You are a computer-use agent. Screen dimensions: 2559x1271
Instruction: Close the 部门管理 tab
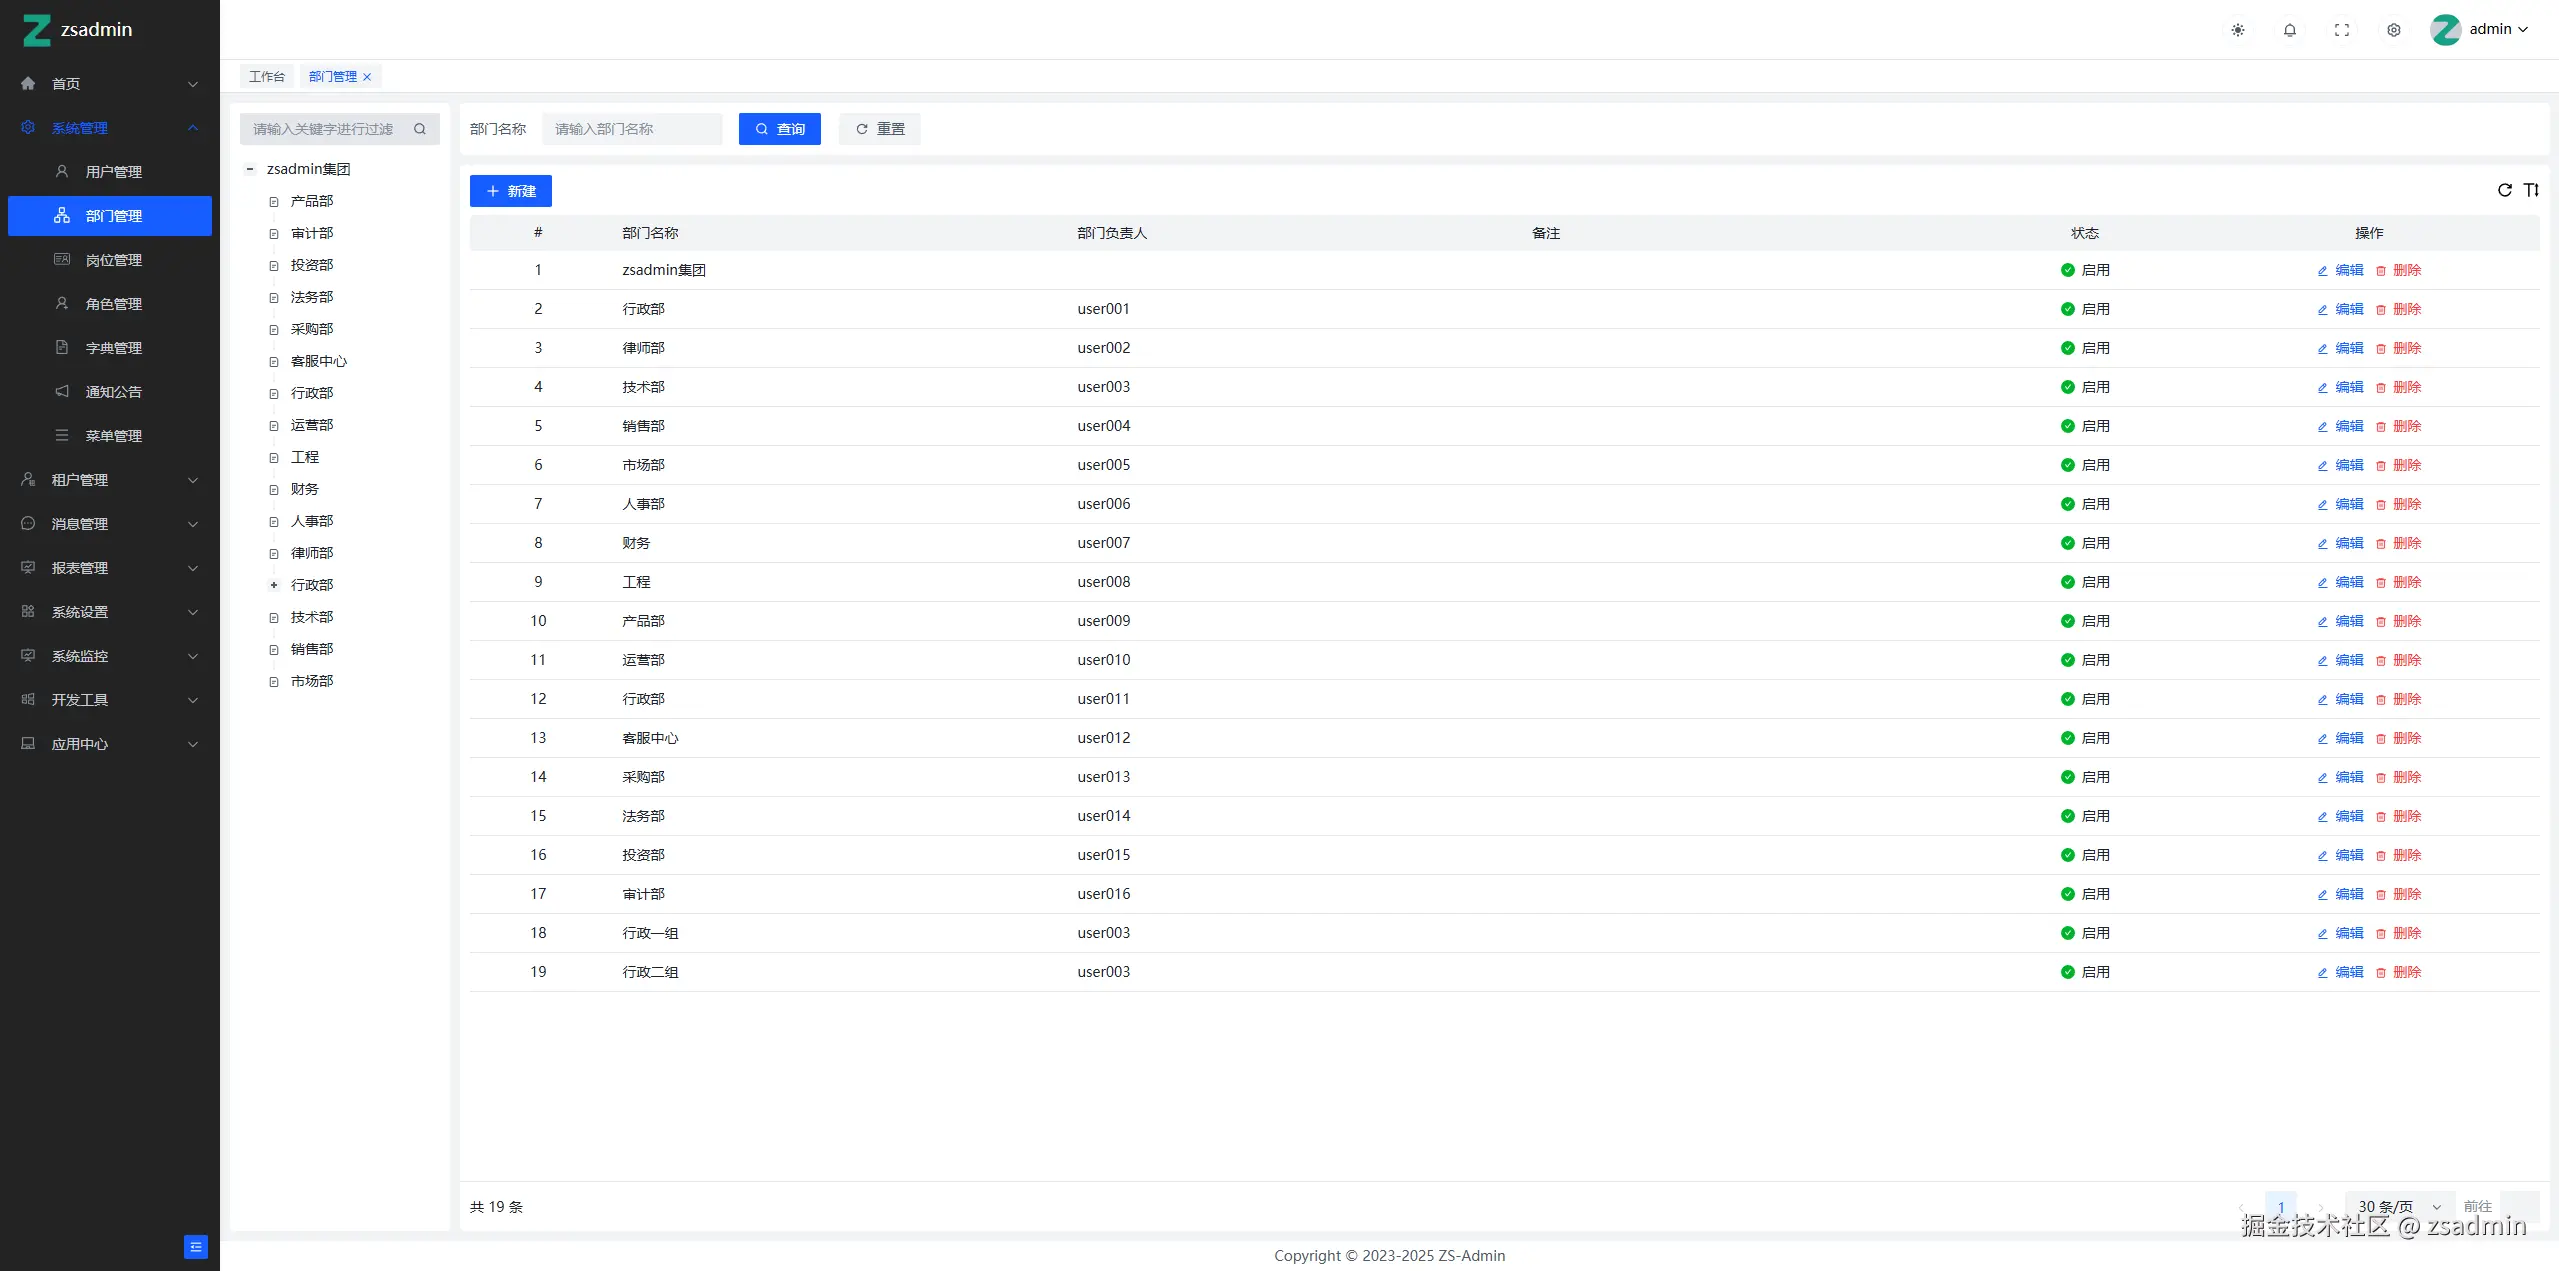pyautogui.click(x=367, y=77)
